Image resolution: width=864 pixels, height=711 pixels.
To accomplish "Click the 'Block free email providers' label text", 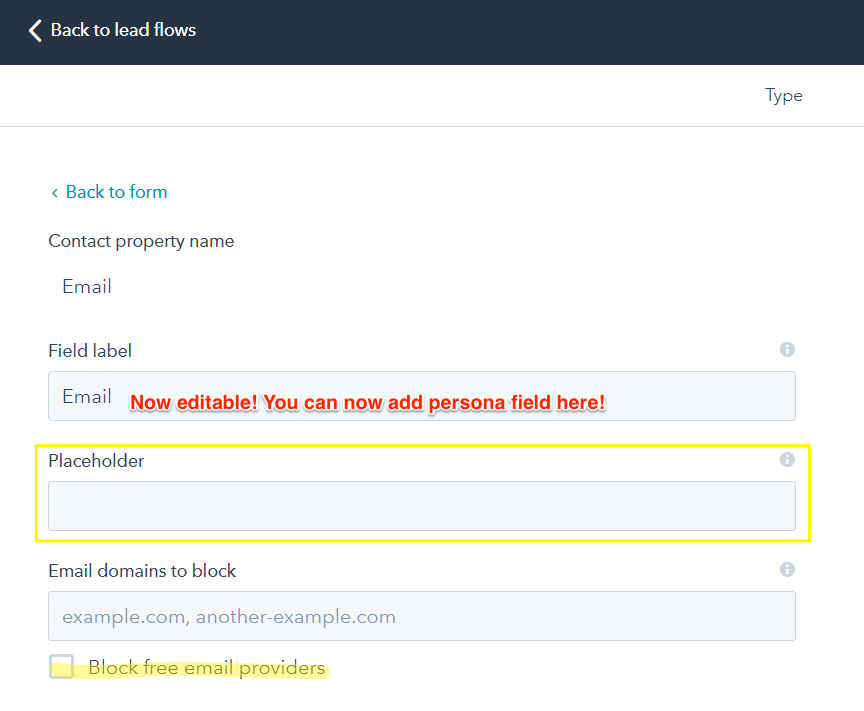I will coord(206,668).
